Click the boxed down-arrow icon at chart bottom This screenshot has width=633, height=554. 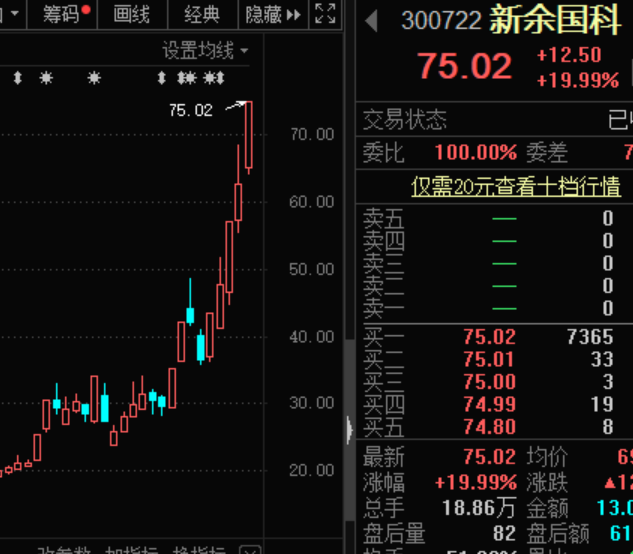tap(250, 550)
